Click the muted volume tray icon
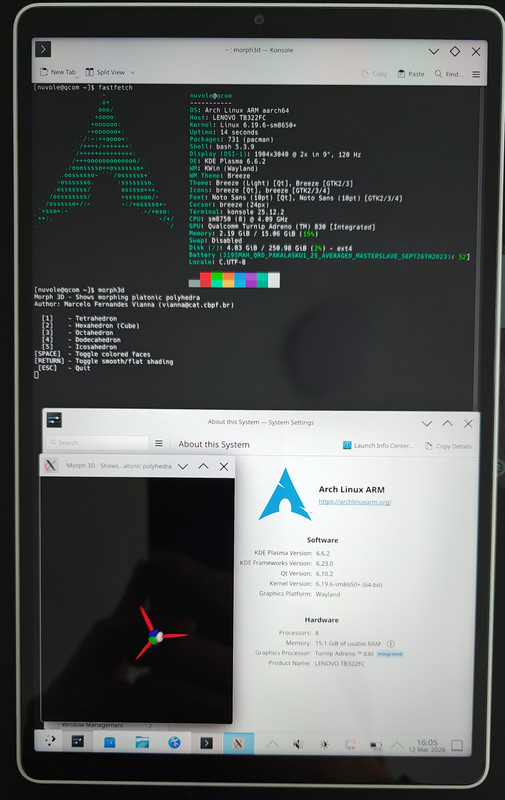 tap(298, 744)
